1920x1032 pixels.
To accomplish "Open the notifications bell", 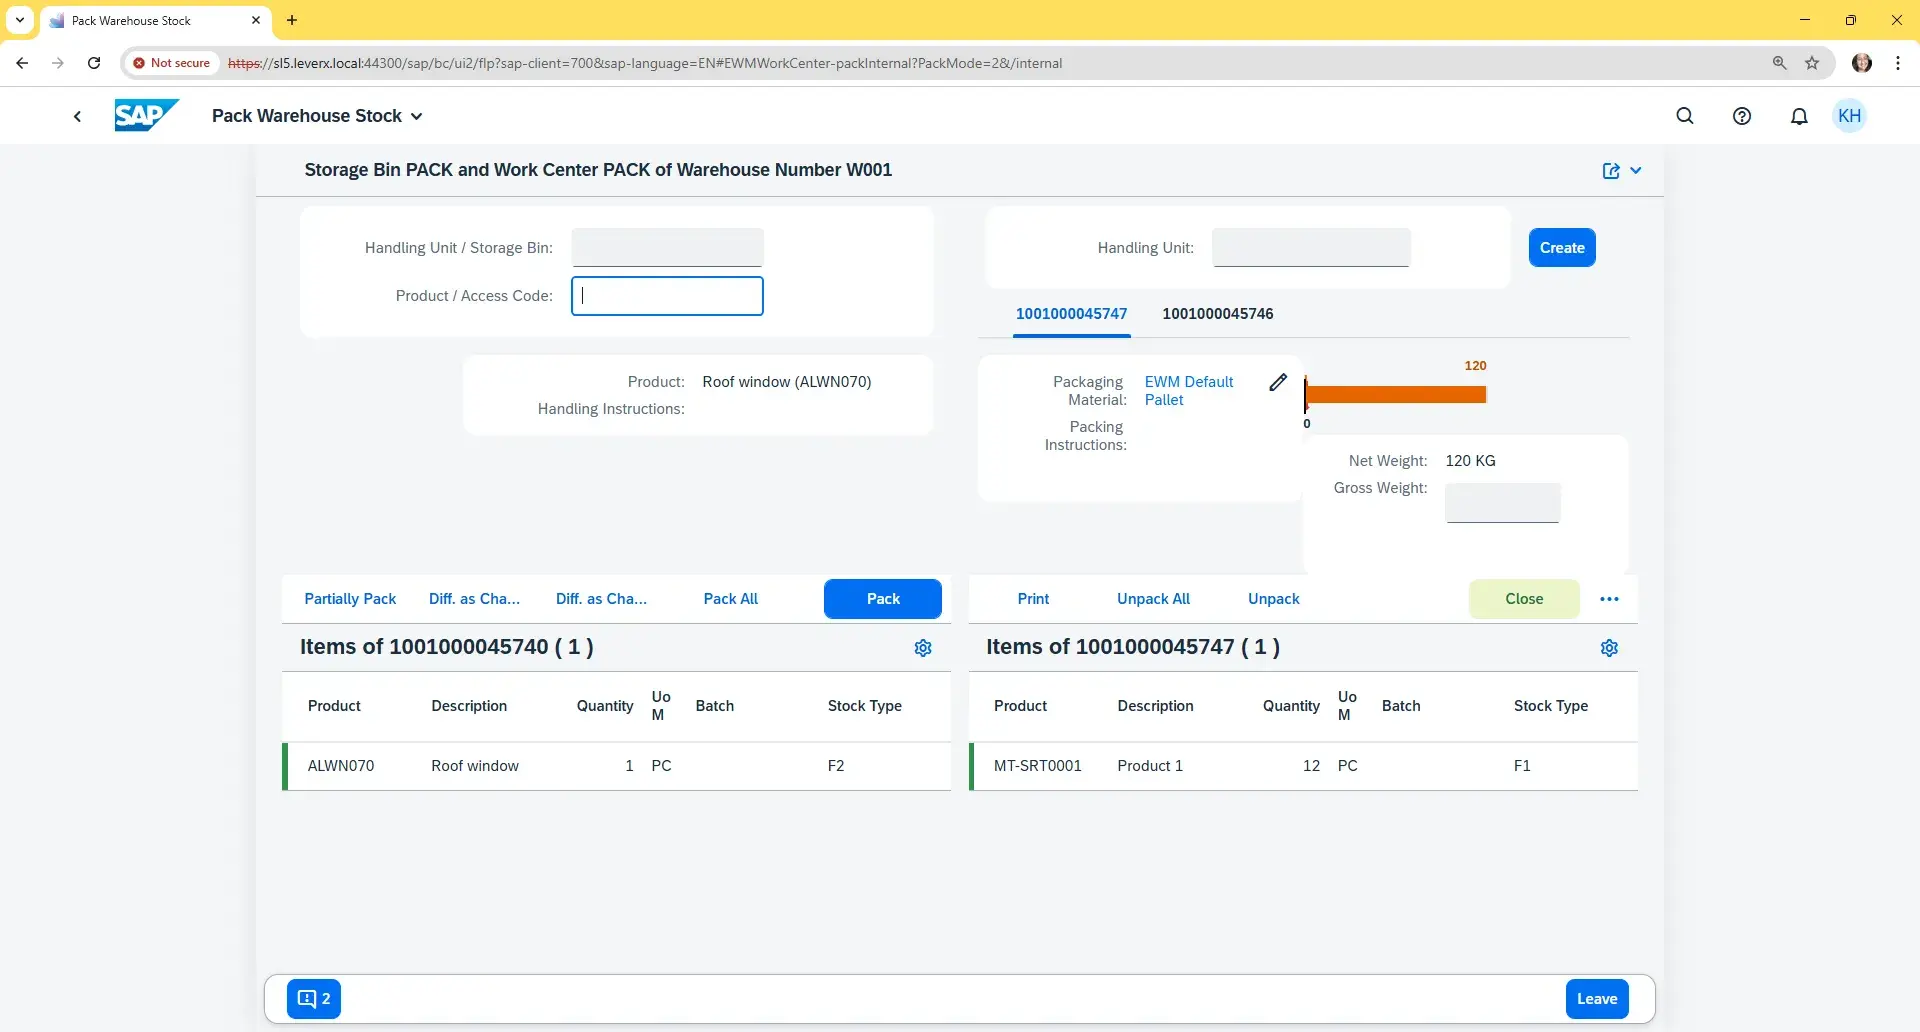I will pyautogui.click(x=1799, y=116).
